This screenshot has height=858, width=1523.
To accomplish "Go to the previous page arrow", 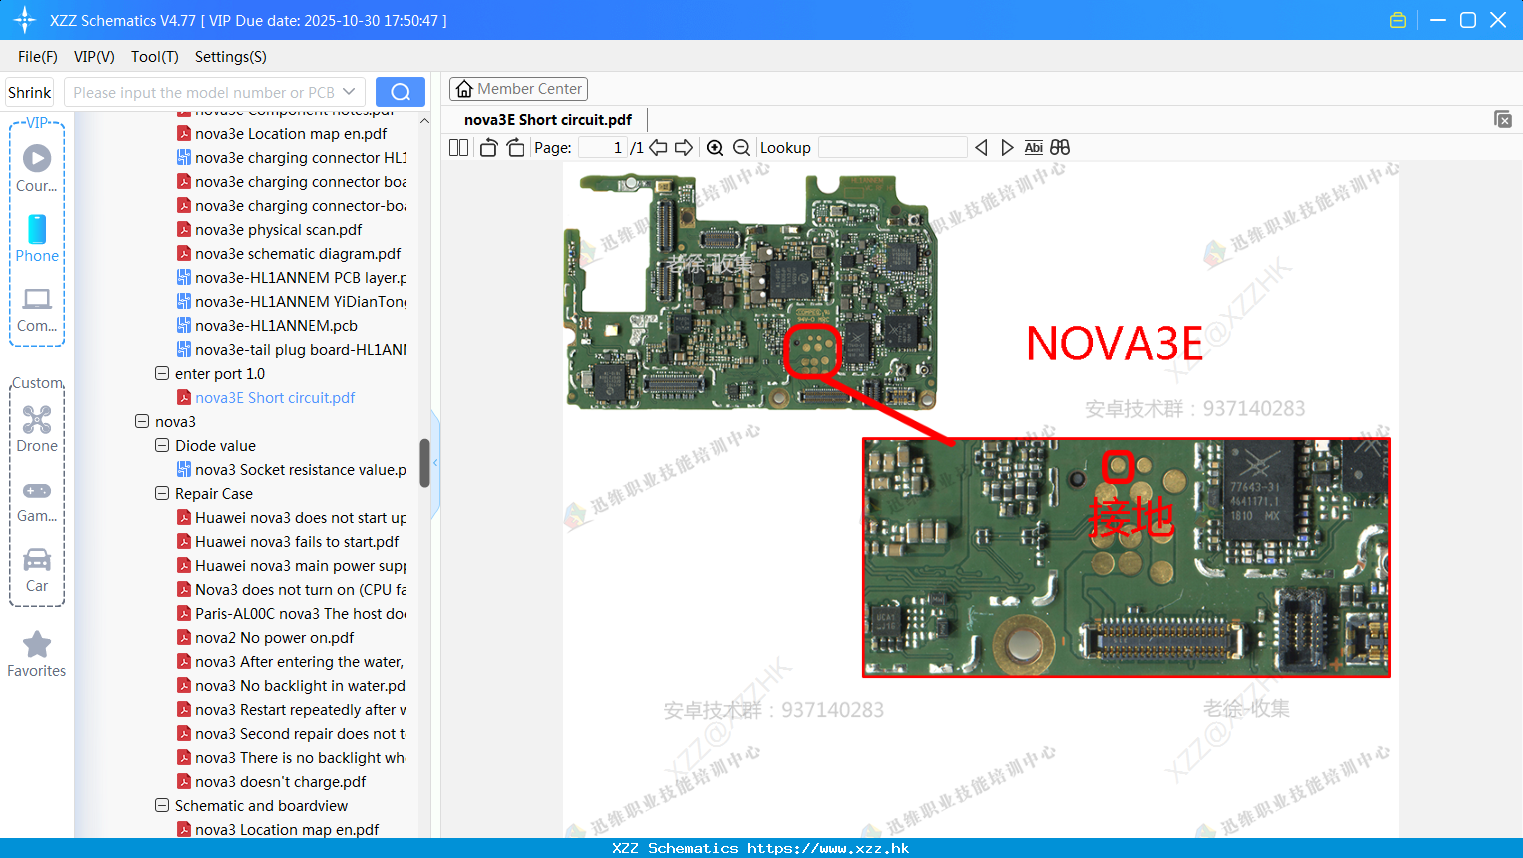I will [x=658, y=148].
